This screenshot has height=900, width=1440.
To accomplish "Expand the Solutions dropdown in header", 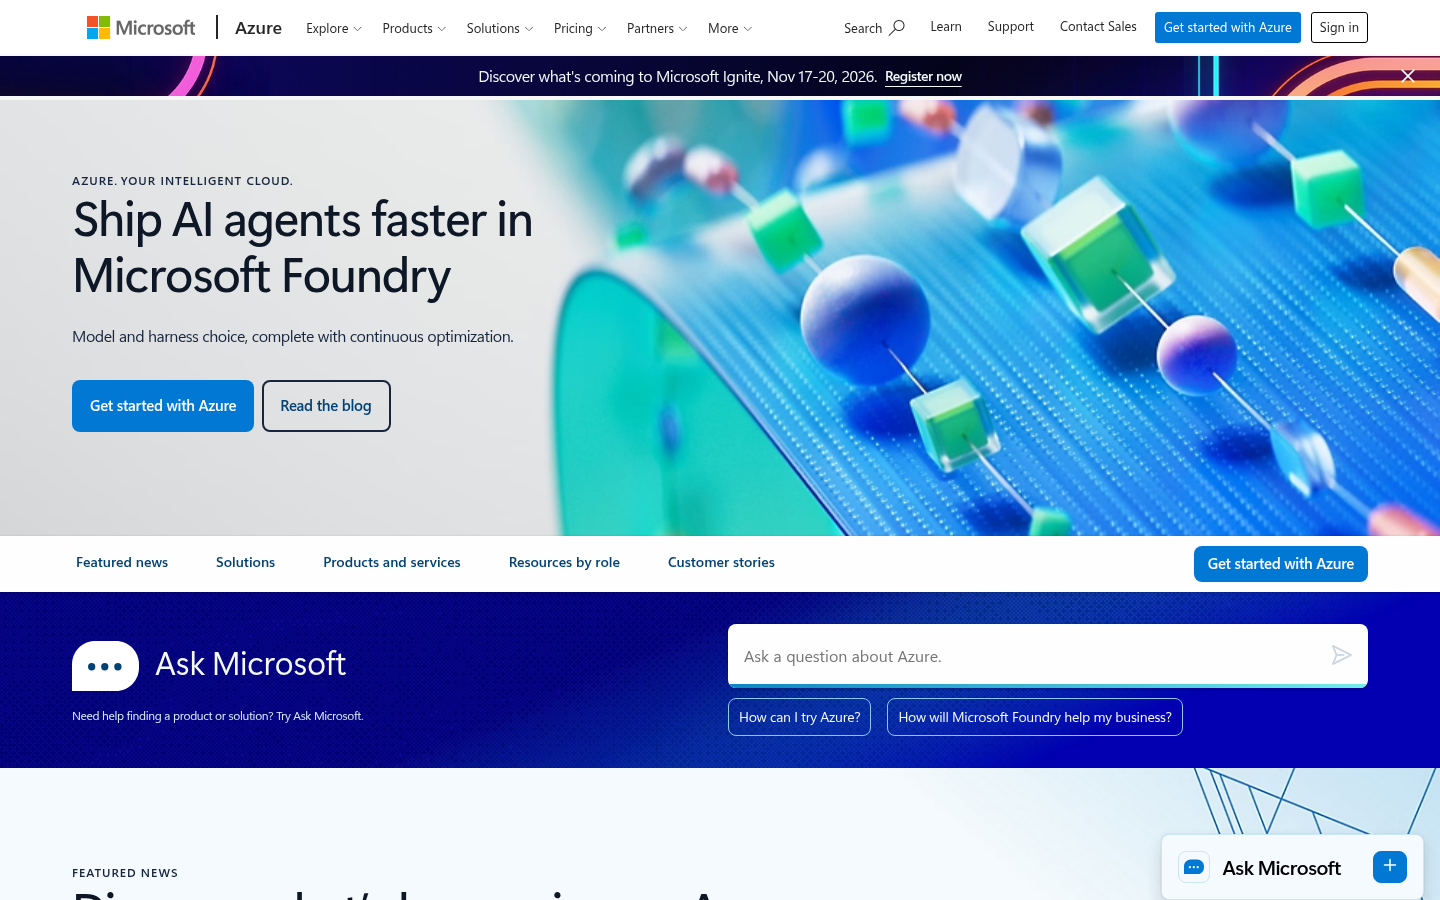I will click(x=500, y=28).
